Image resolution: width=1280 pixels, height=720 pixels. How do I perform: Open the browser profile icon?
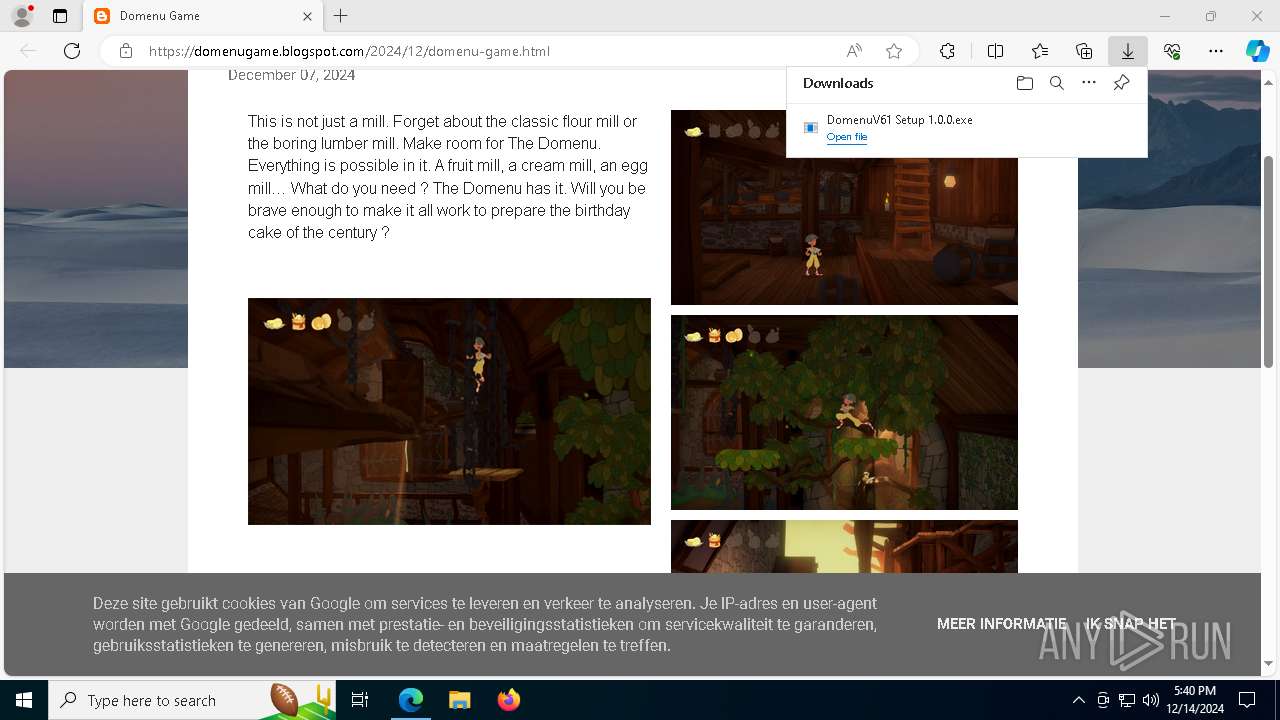point(22,16)
